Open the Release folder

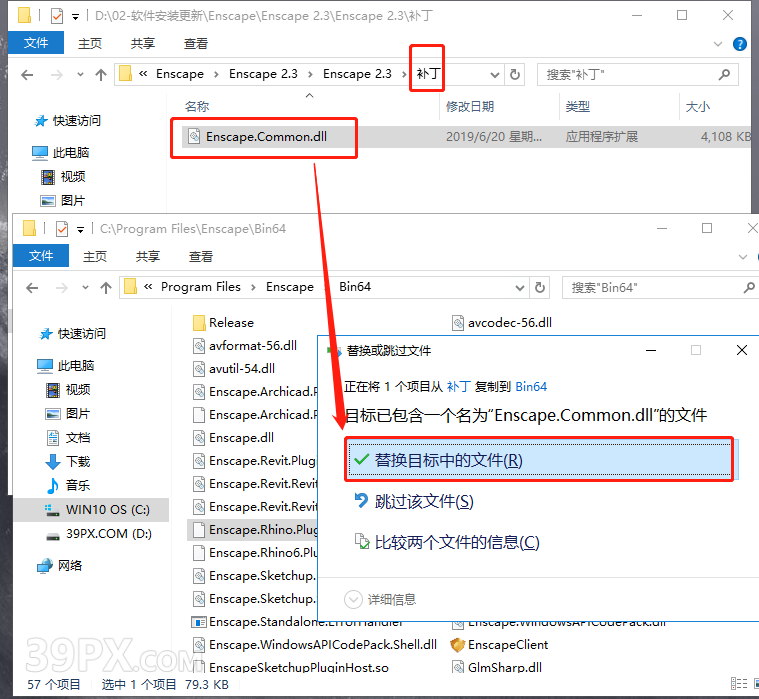pos(230,323)
